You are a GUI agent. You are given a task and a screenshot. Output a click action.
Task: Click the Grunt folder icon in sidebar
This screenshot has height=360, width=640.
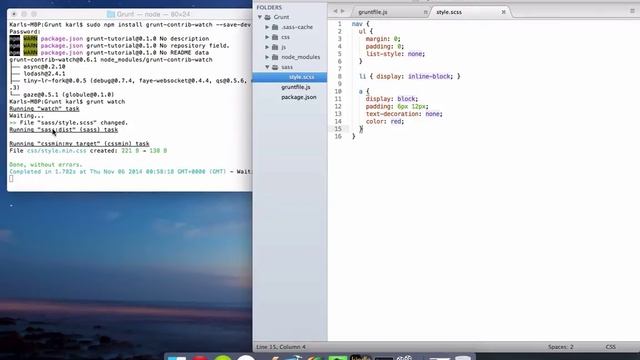pyautogui.click(x=268, y=17)
